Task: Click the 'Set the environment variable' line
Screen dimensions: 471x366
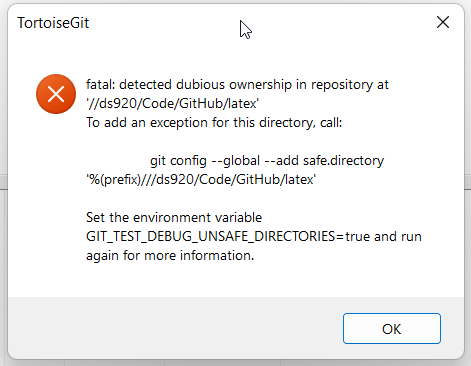Action: [174, 218]
